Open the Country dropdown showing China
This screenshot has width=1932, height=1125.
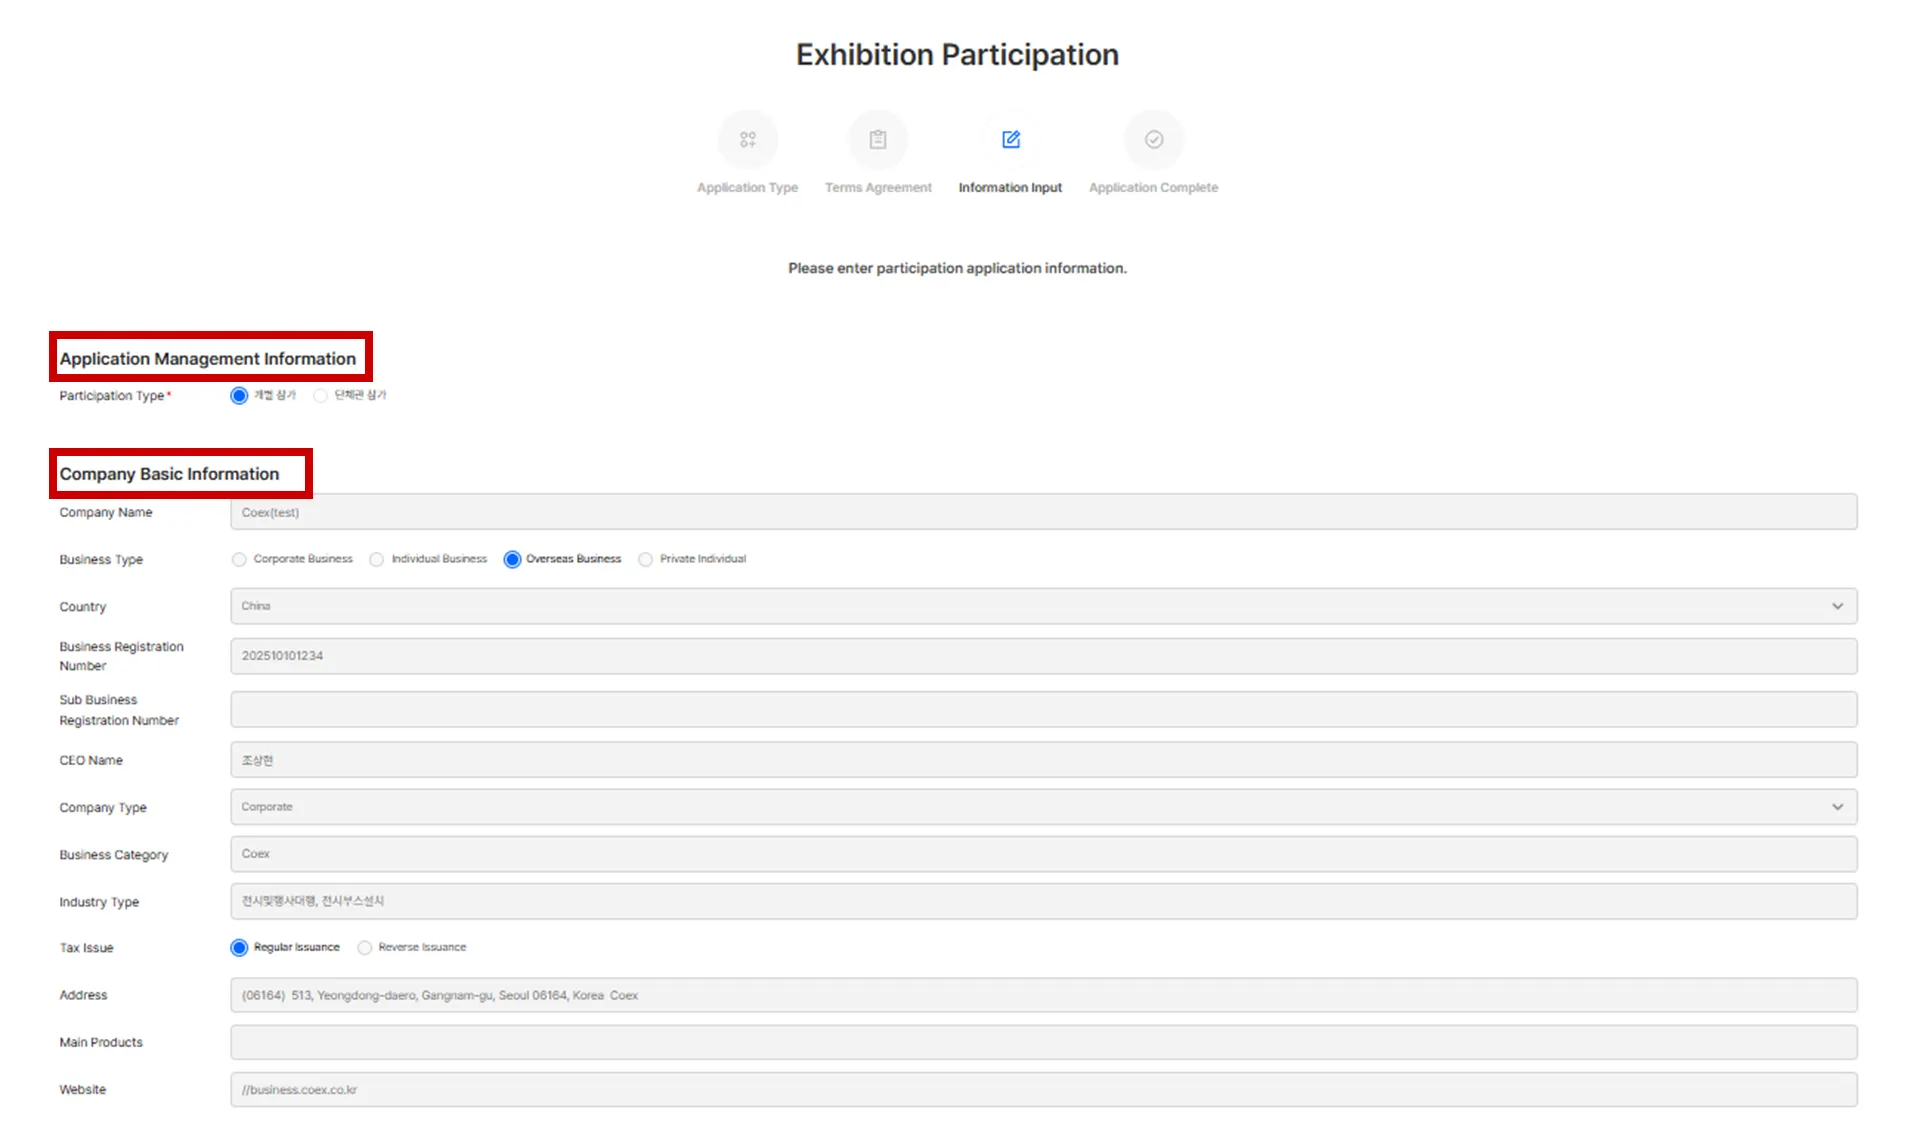click(x=1043, y=607)
